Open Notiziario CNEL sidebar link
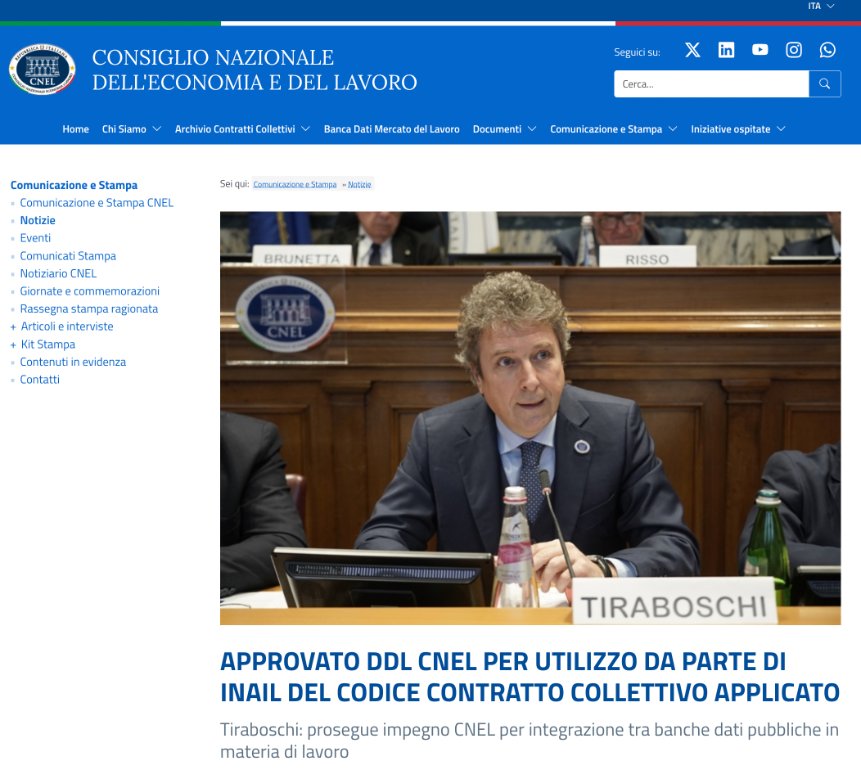The height and width of the screenshot is (770, 861). (x=58, y=274)
